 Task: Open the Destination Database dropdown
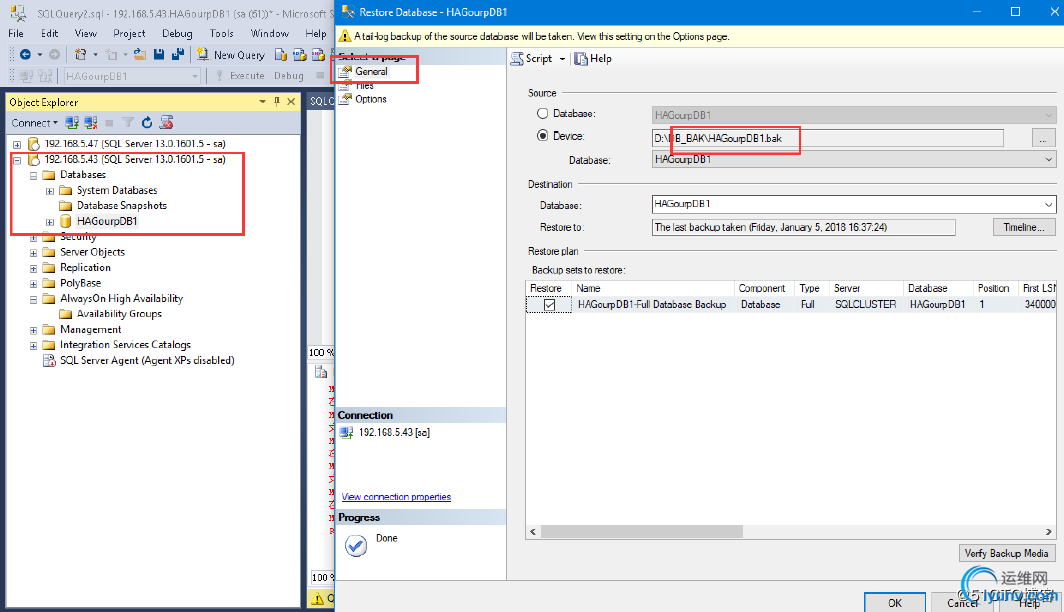pyautogui.click(x=1048, y=204)
